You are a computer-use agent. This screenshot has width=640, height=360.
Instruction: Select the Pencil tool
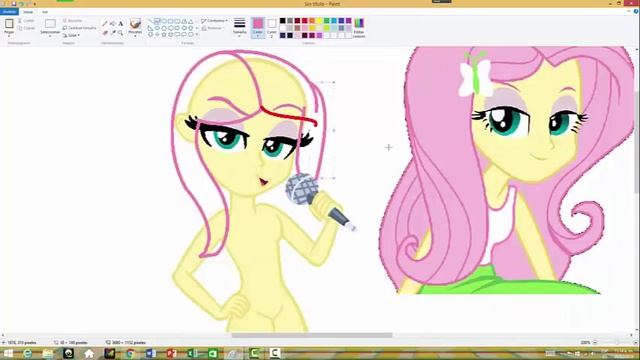pyautogui.click(x=105, y=24)
